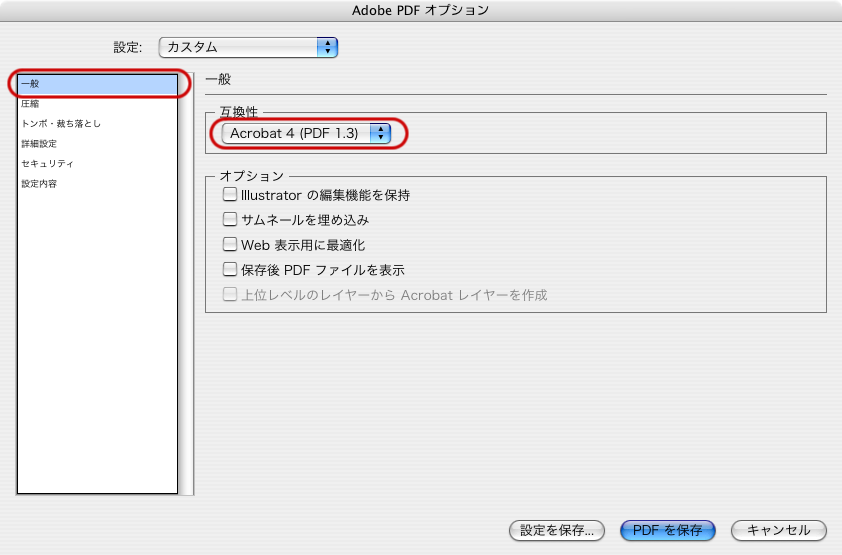Image resolution: width=842 pixels, height=555 pixels.
Task: Check 保存後 PDF ファイルを表示 option
Action: 230,269
